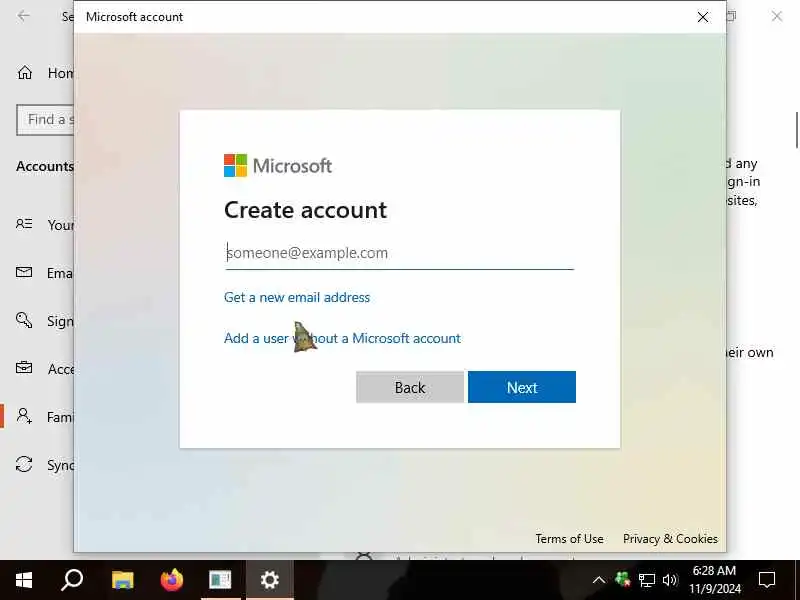Open the volume speaker tray icon
Viewport: 800px width, 600px height.
(669, 580)
